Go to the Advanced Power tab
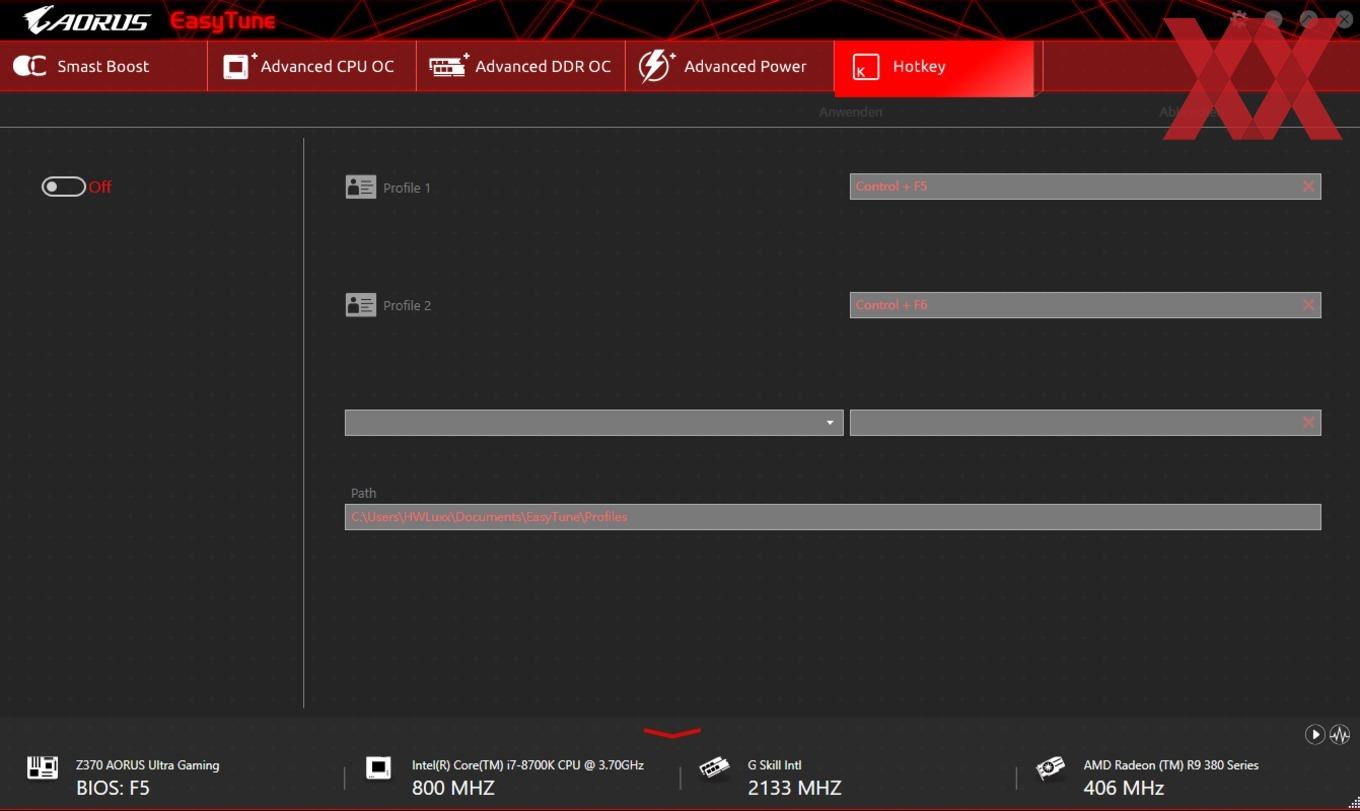Viewport: 1360px width, 811px height. (730, 66)
